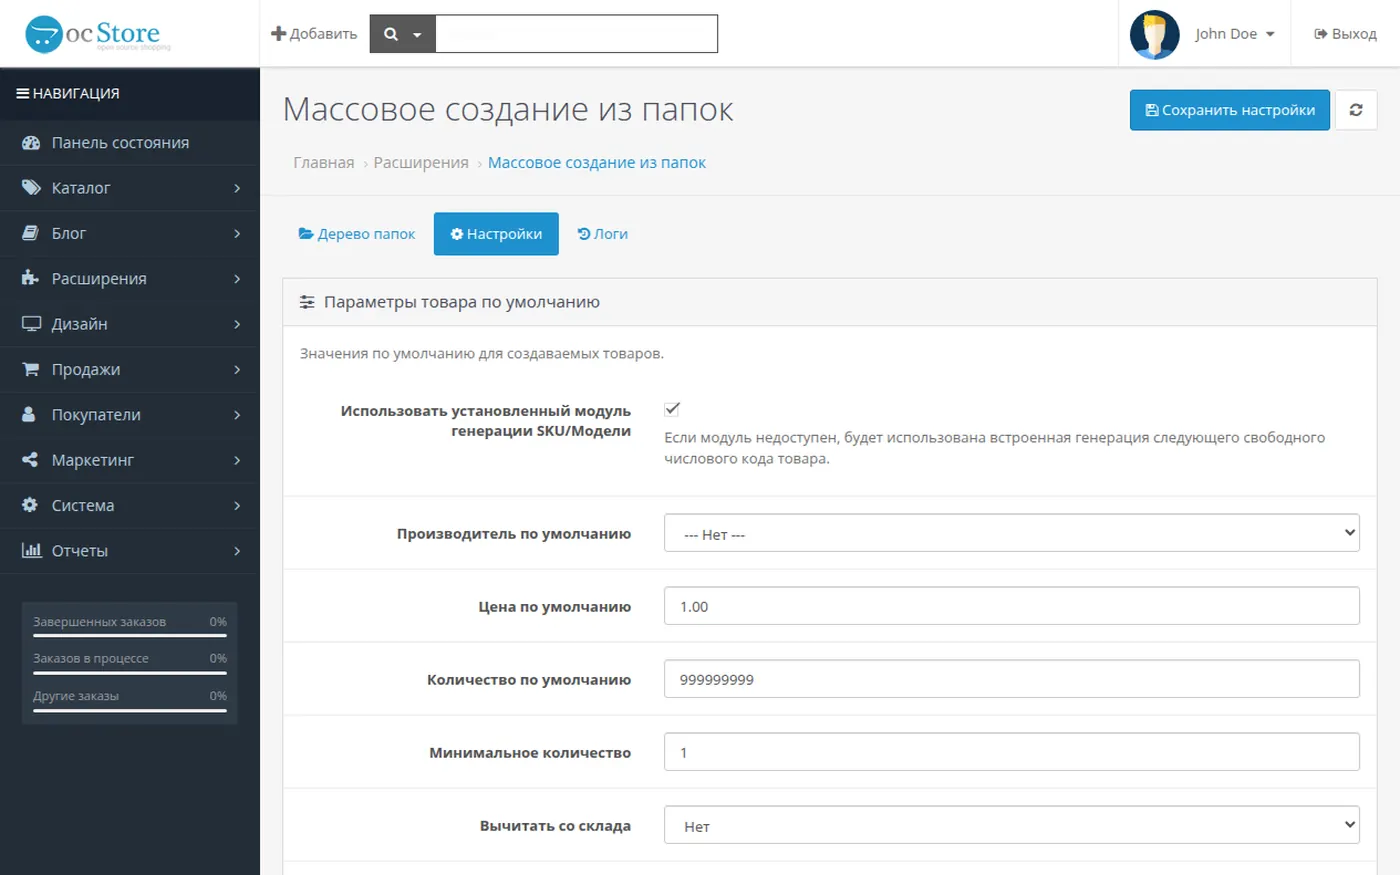Expand the Дизайн menu chevron

tap(237, 324)
